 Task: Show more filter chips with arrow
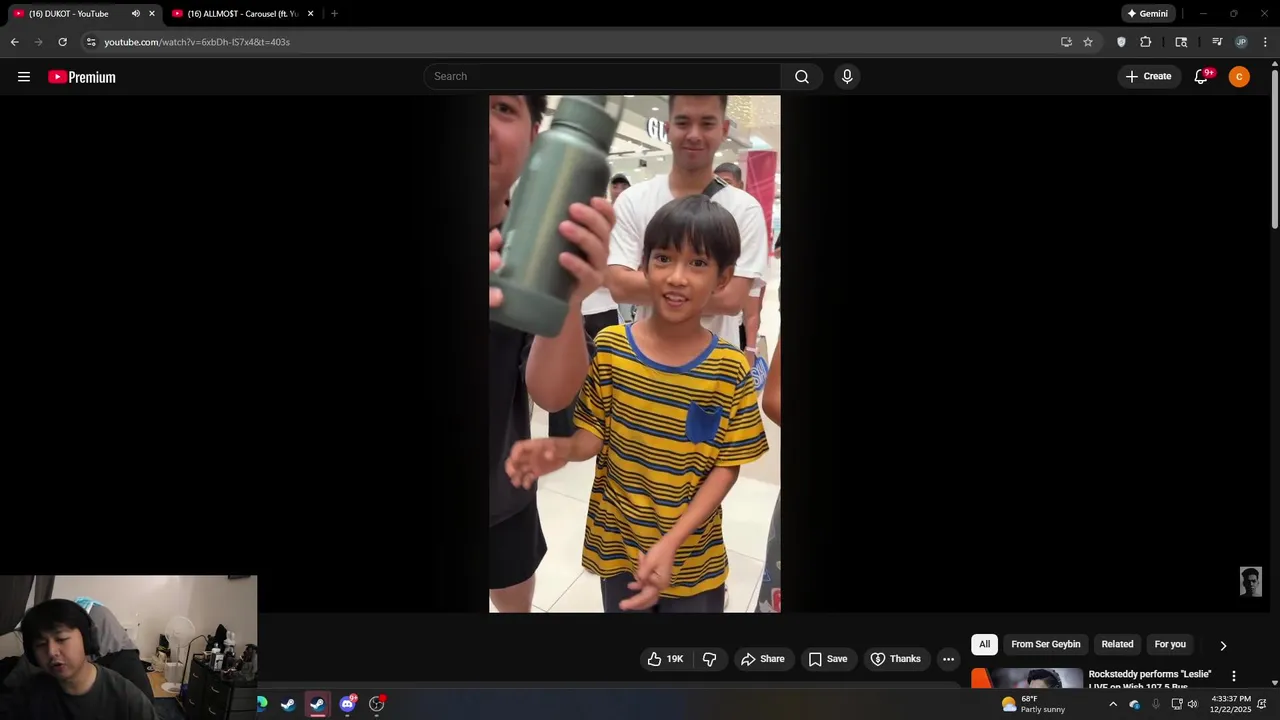[x=1223, y=645]
